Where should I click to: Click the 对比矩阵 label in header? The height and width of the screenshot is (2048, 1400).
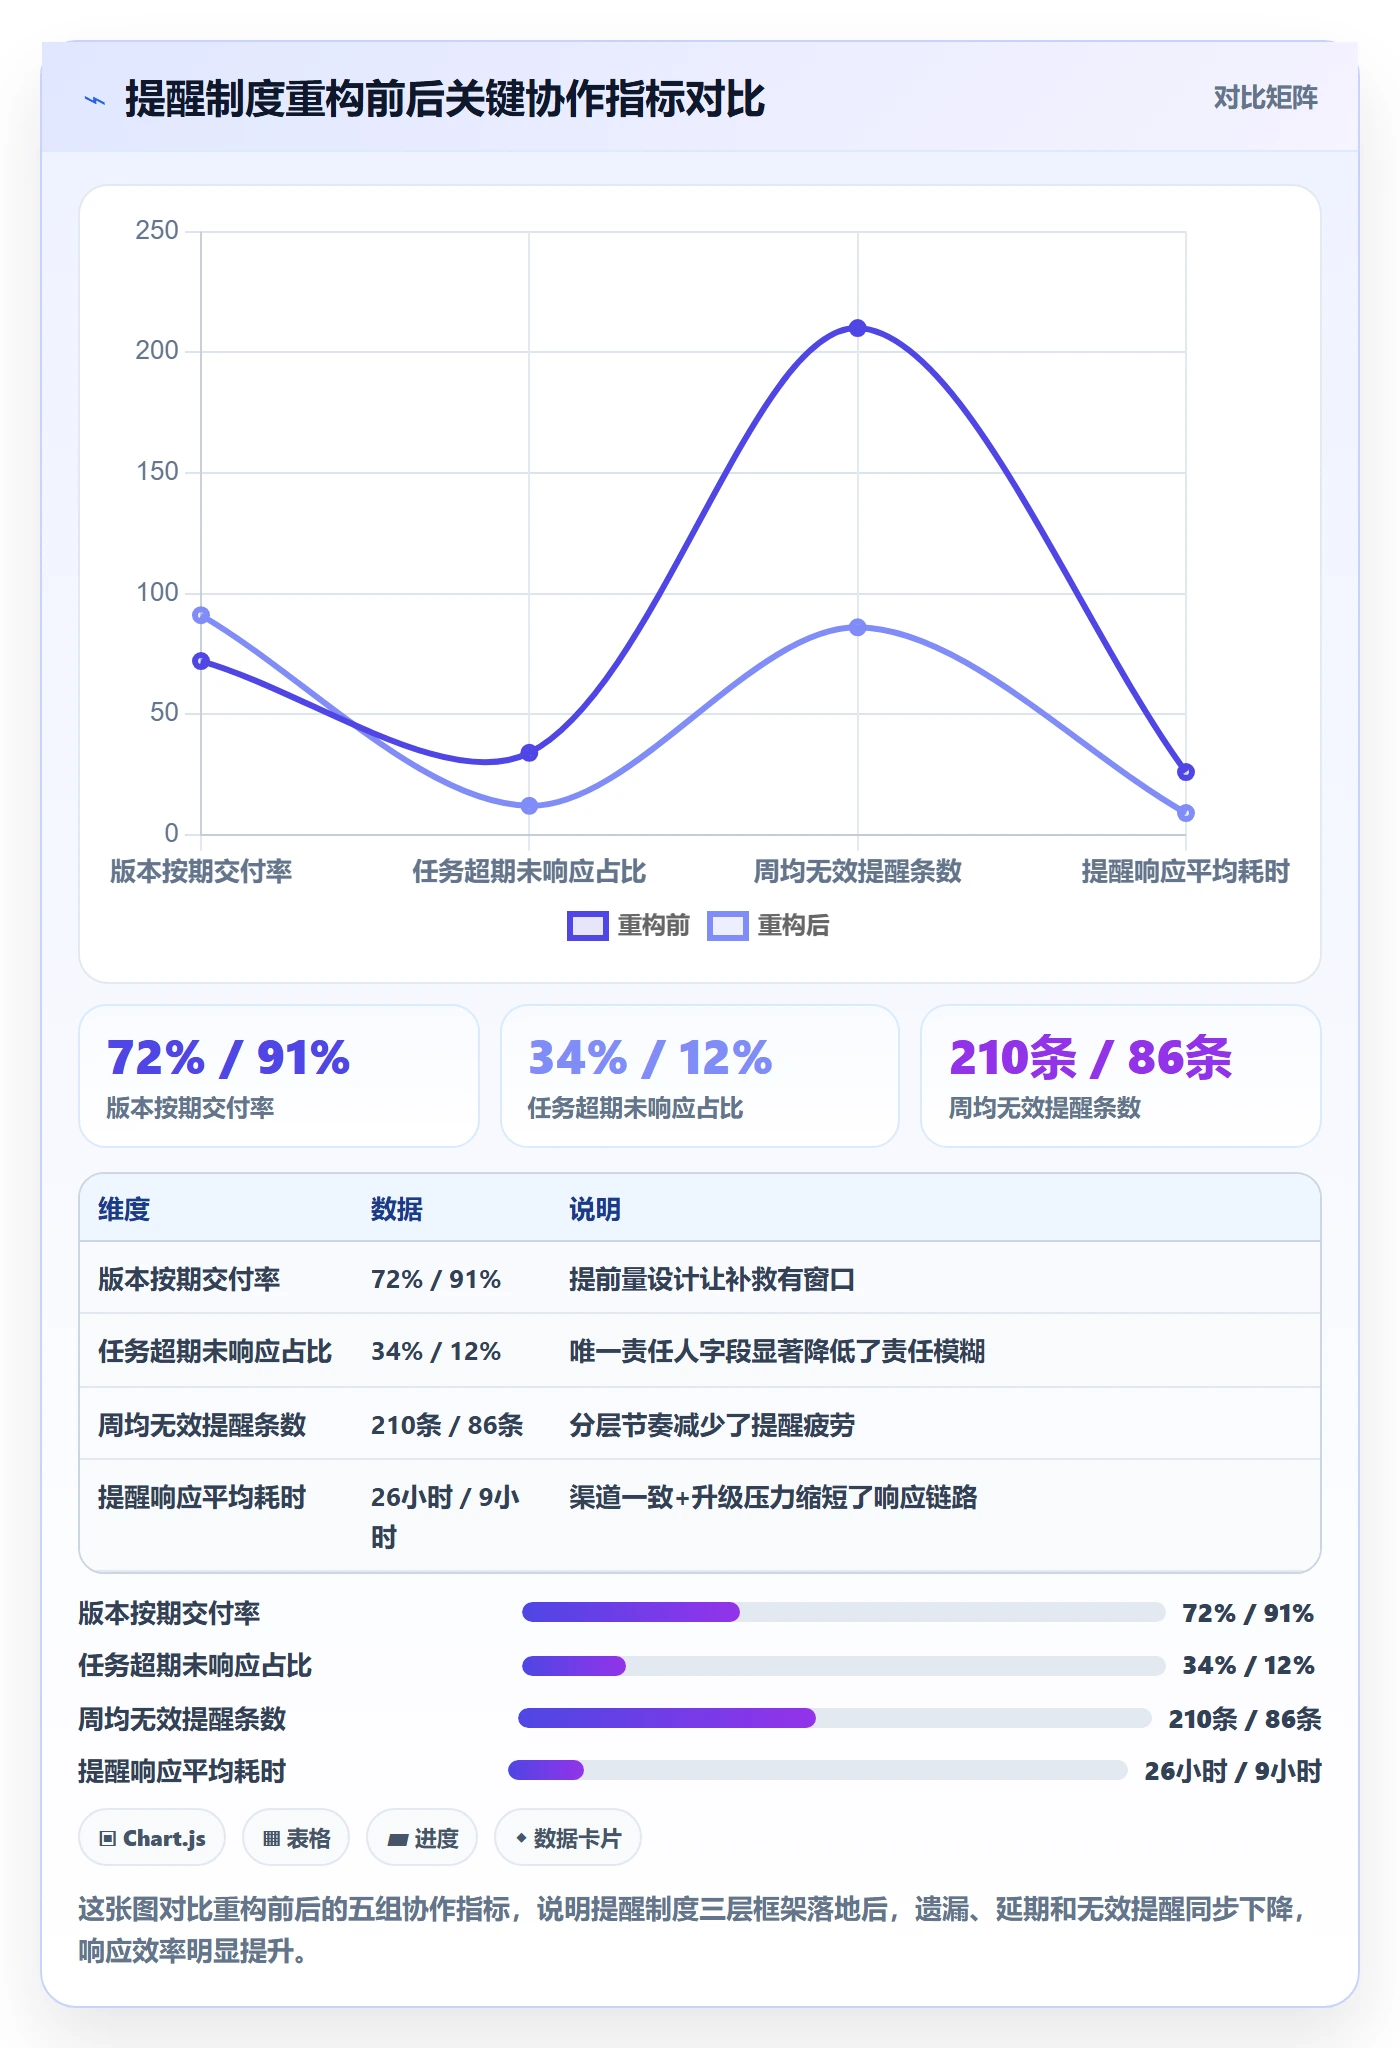(1265, 97)
